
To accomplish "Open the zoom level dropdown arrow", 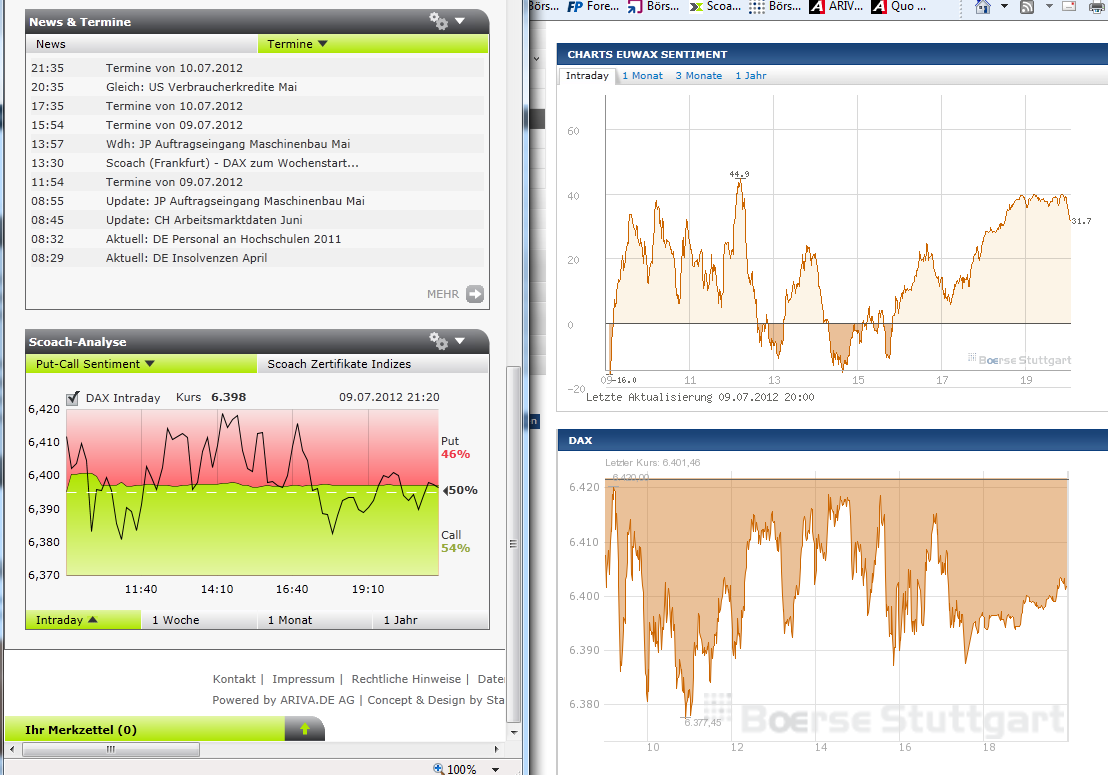I will click(495, 769).
